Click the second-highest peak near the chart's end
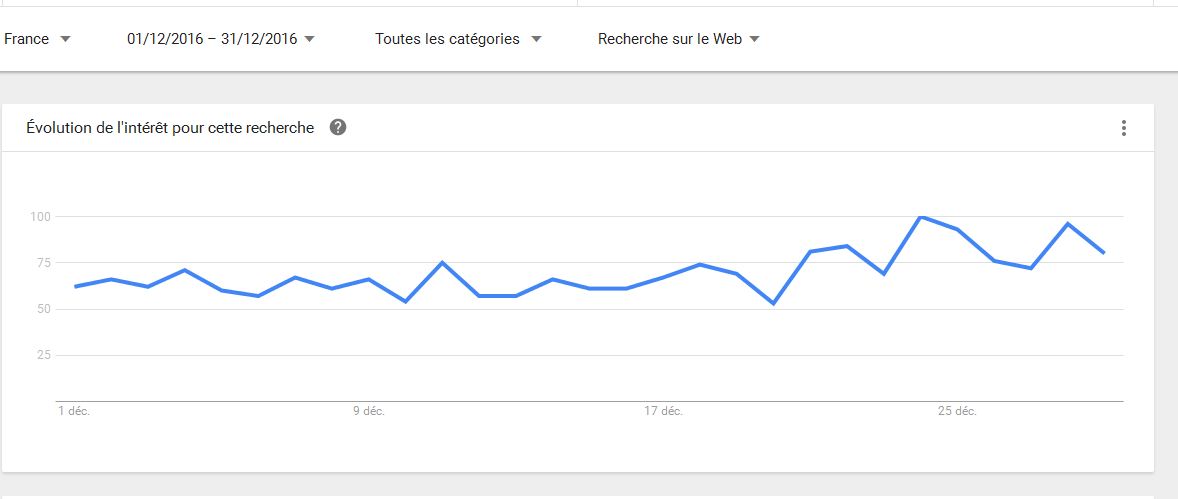Screen dimensions: 1178x499 [x=1068, y=224]
